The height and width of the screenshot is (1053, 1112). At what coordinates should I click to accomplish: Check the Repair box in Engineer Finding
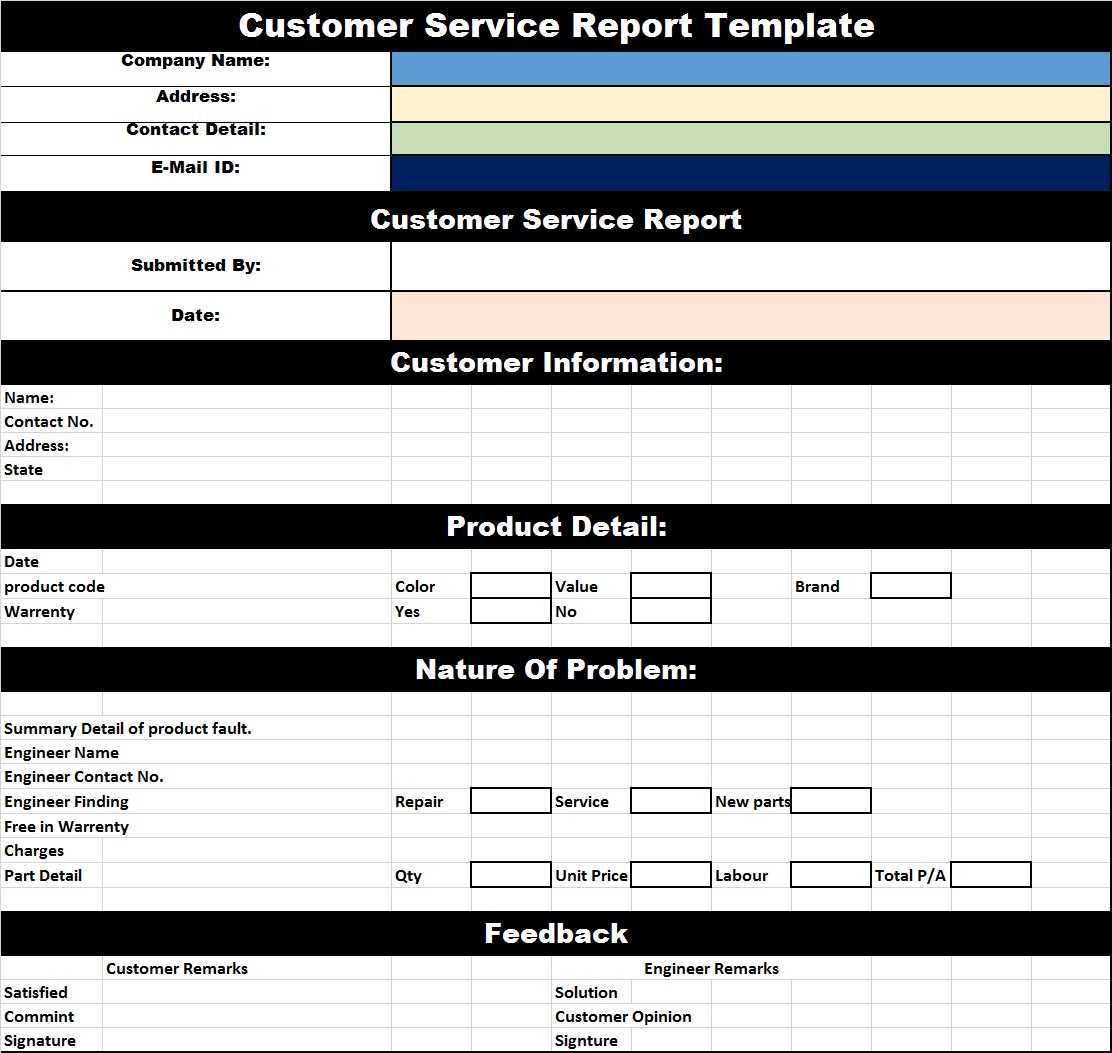coord(511,801)
